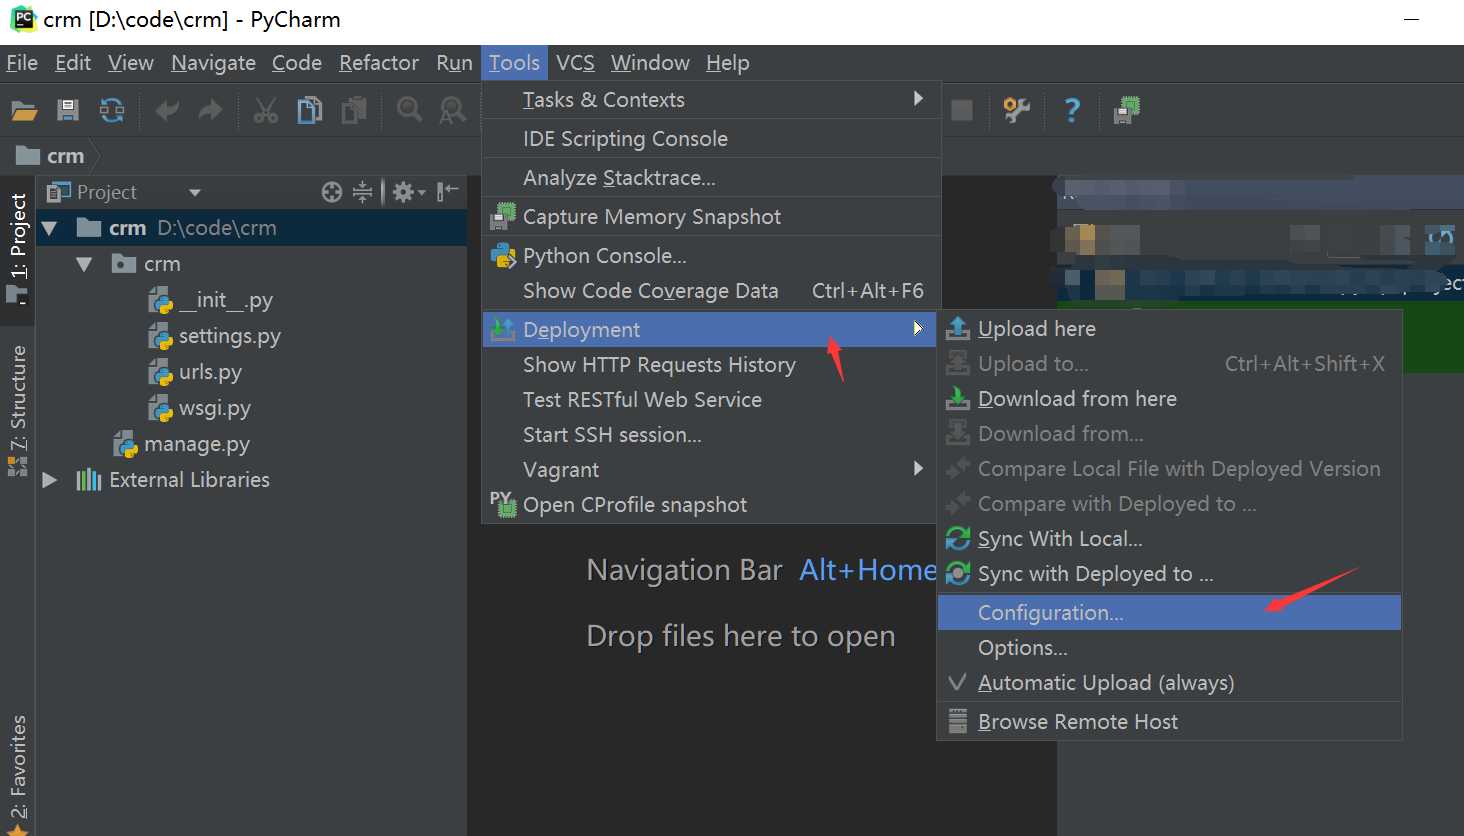
Task: Click Download from here menu item
Action: tap(1169, 399)
